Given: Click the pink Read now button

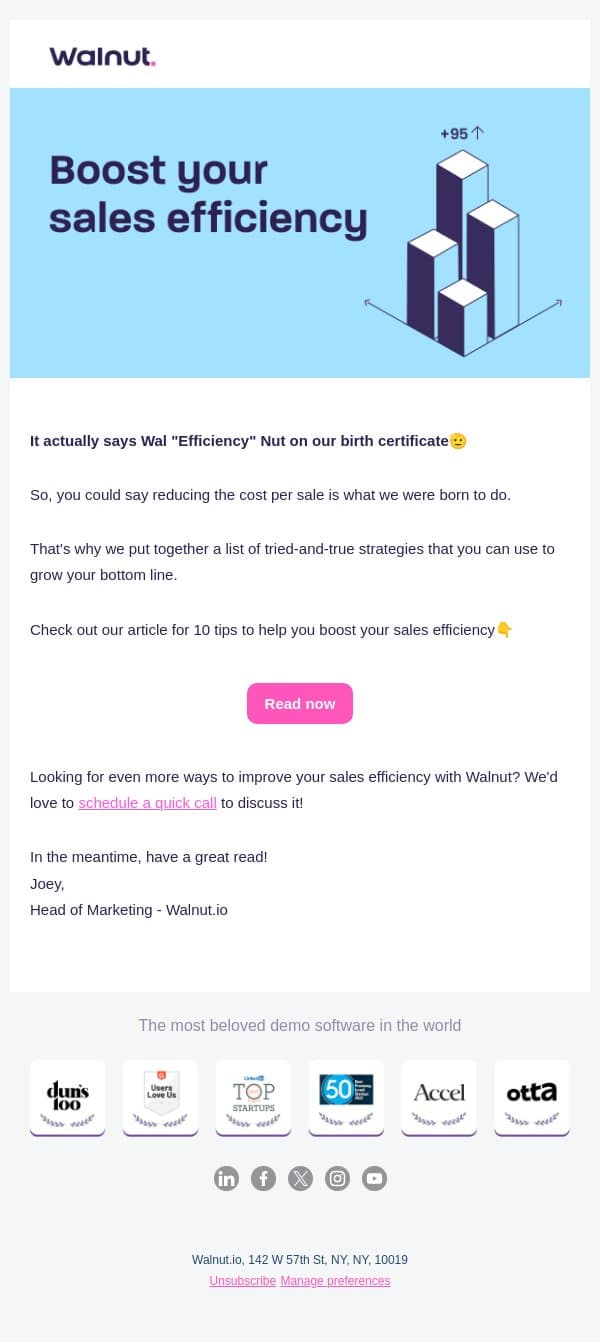Looking at the screenshot, I should (x=300, y=703).
